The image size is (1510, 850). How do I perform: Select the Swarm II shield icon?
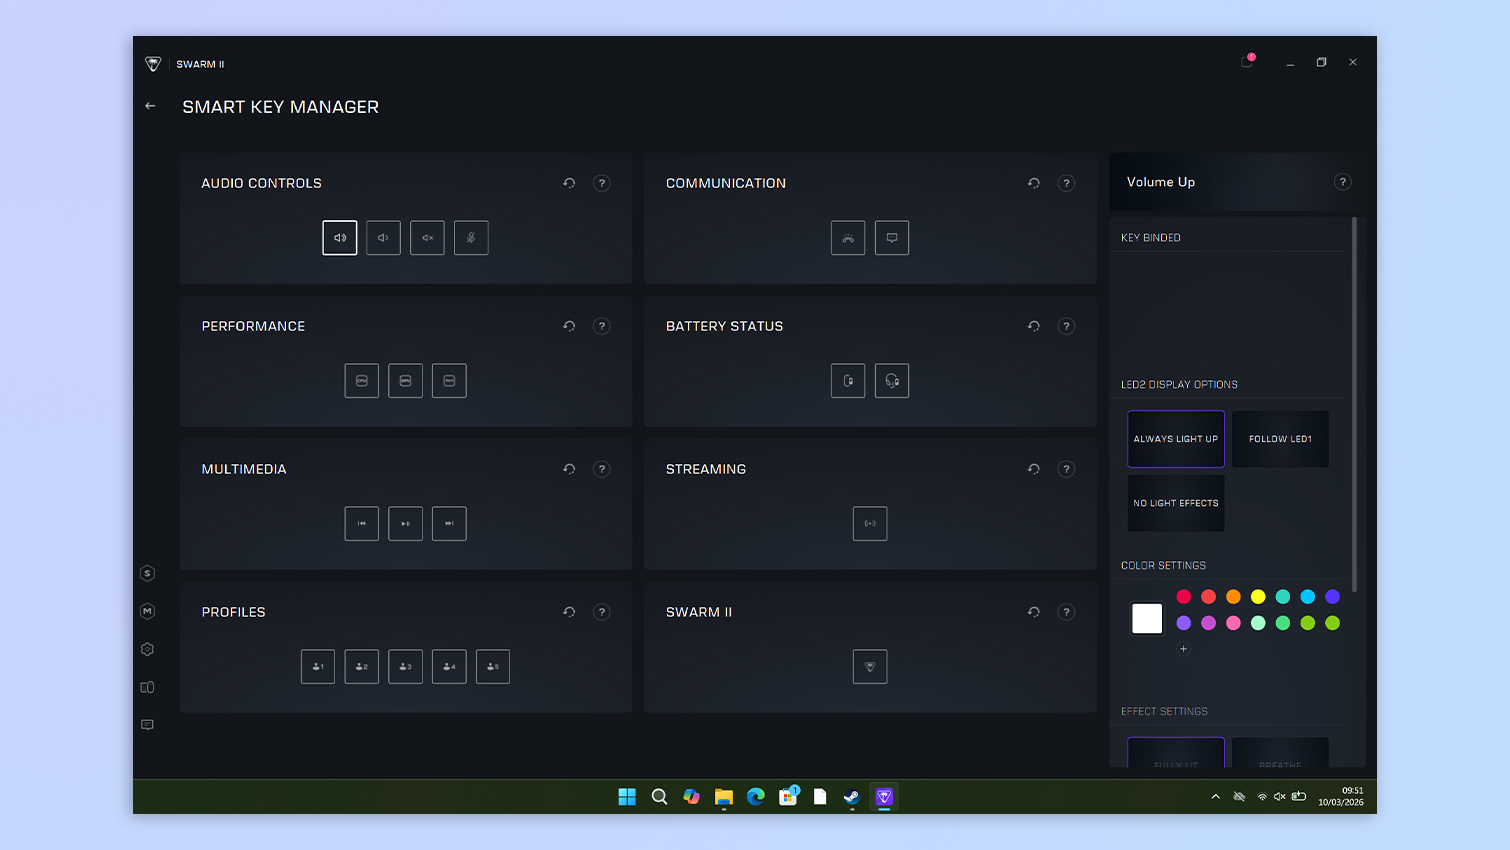pos(870,666)
